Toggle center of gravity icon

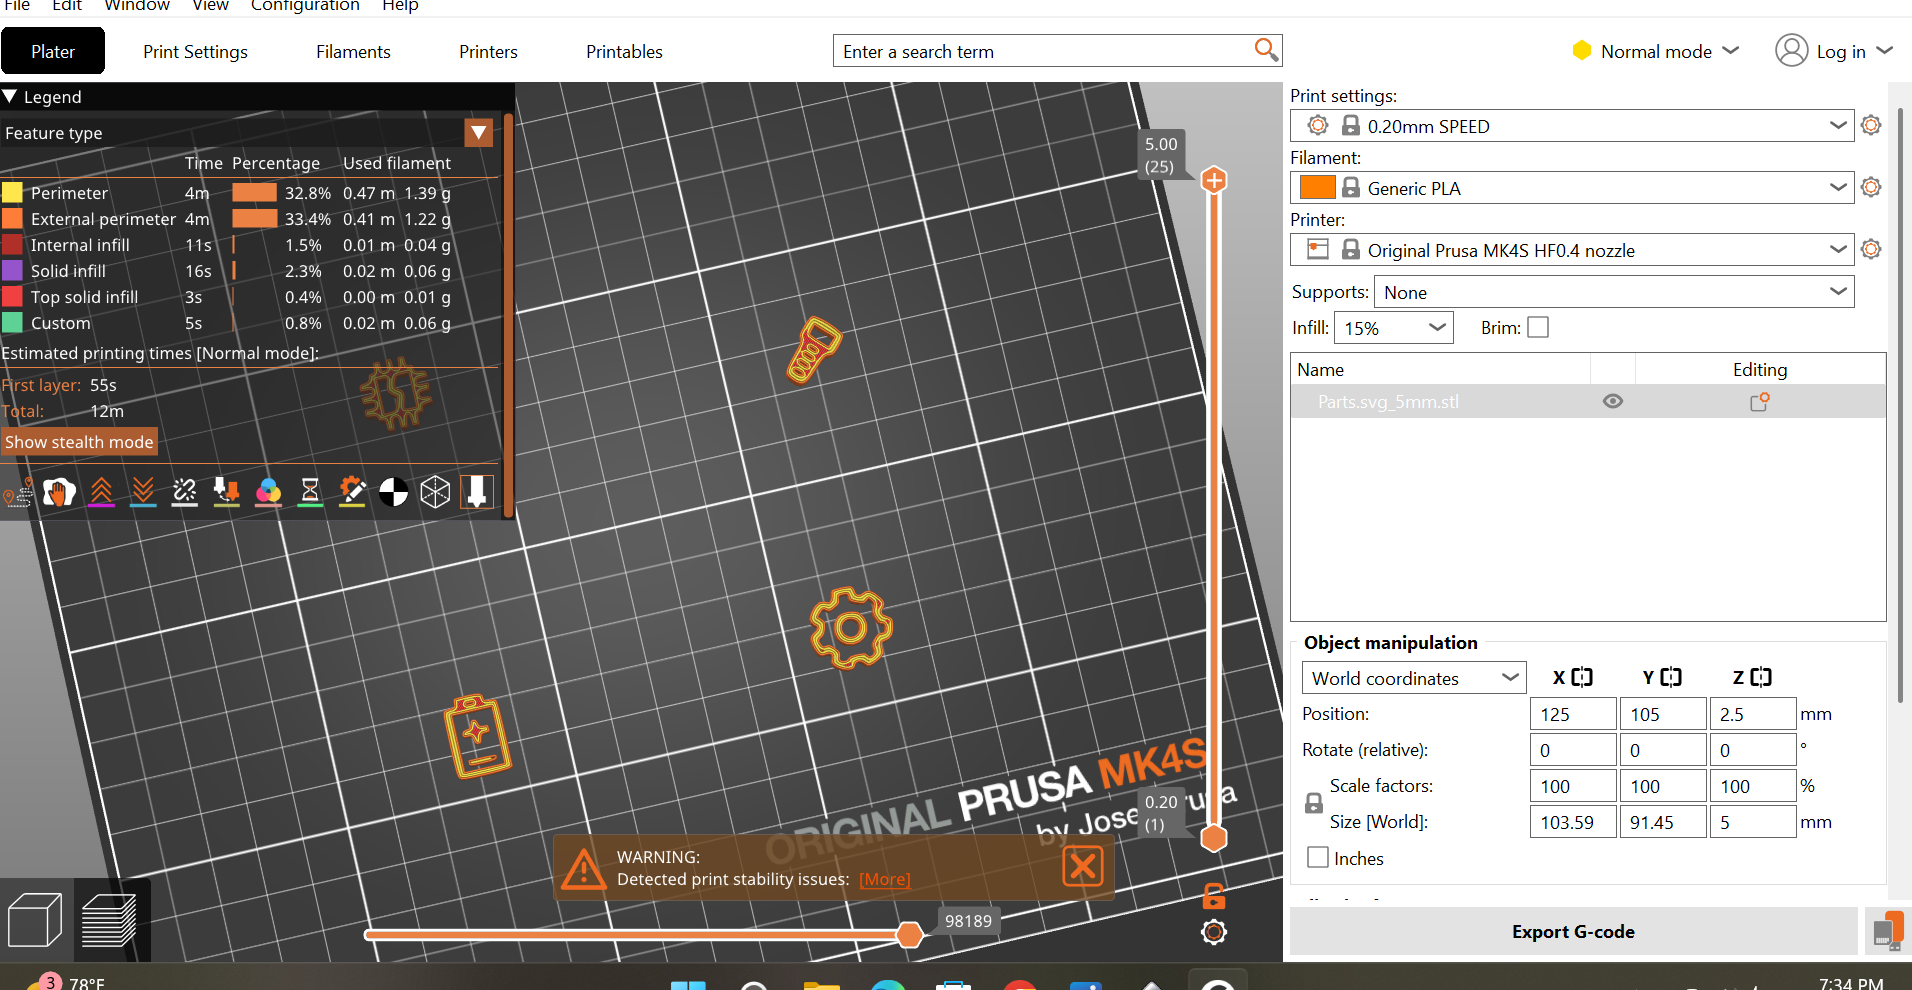click(x=394, y=492)
